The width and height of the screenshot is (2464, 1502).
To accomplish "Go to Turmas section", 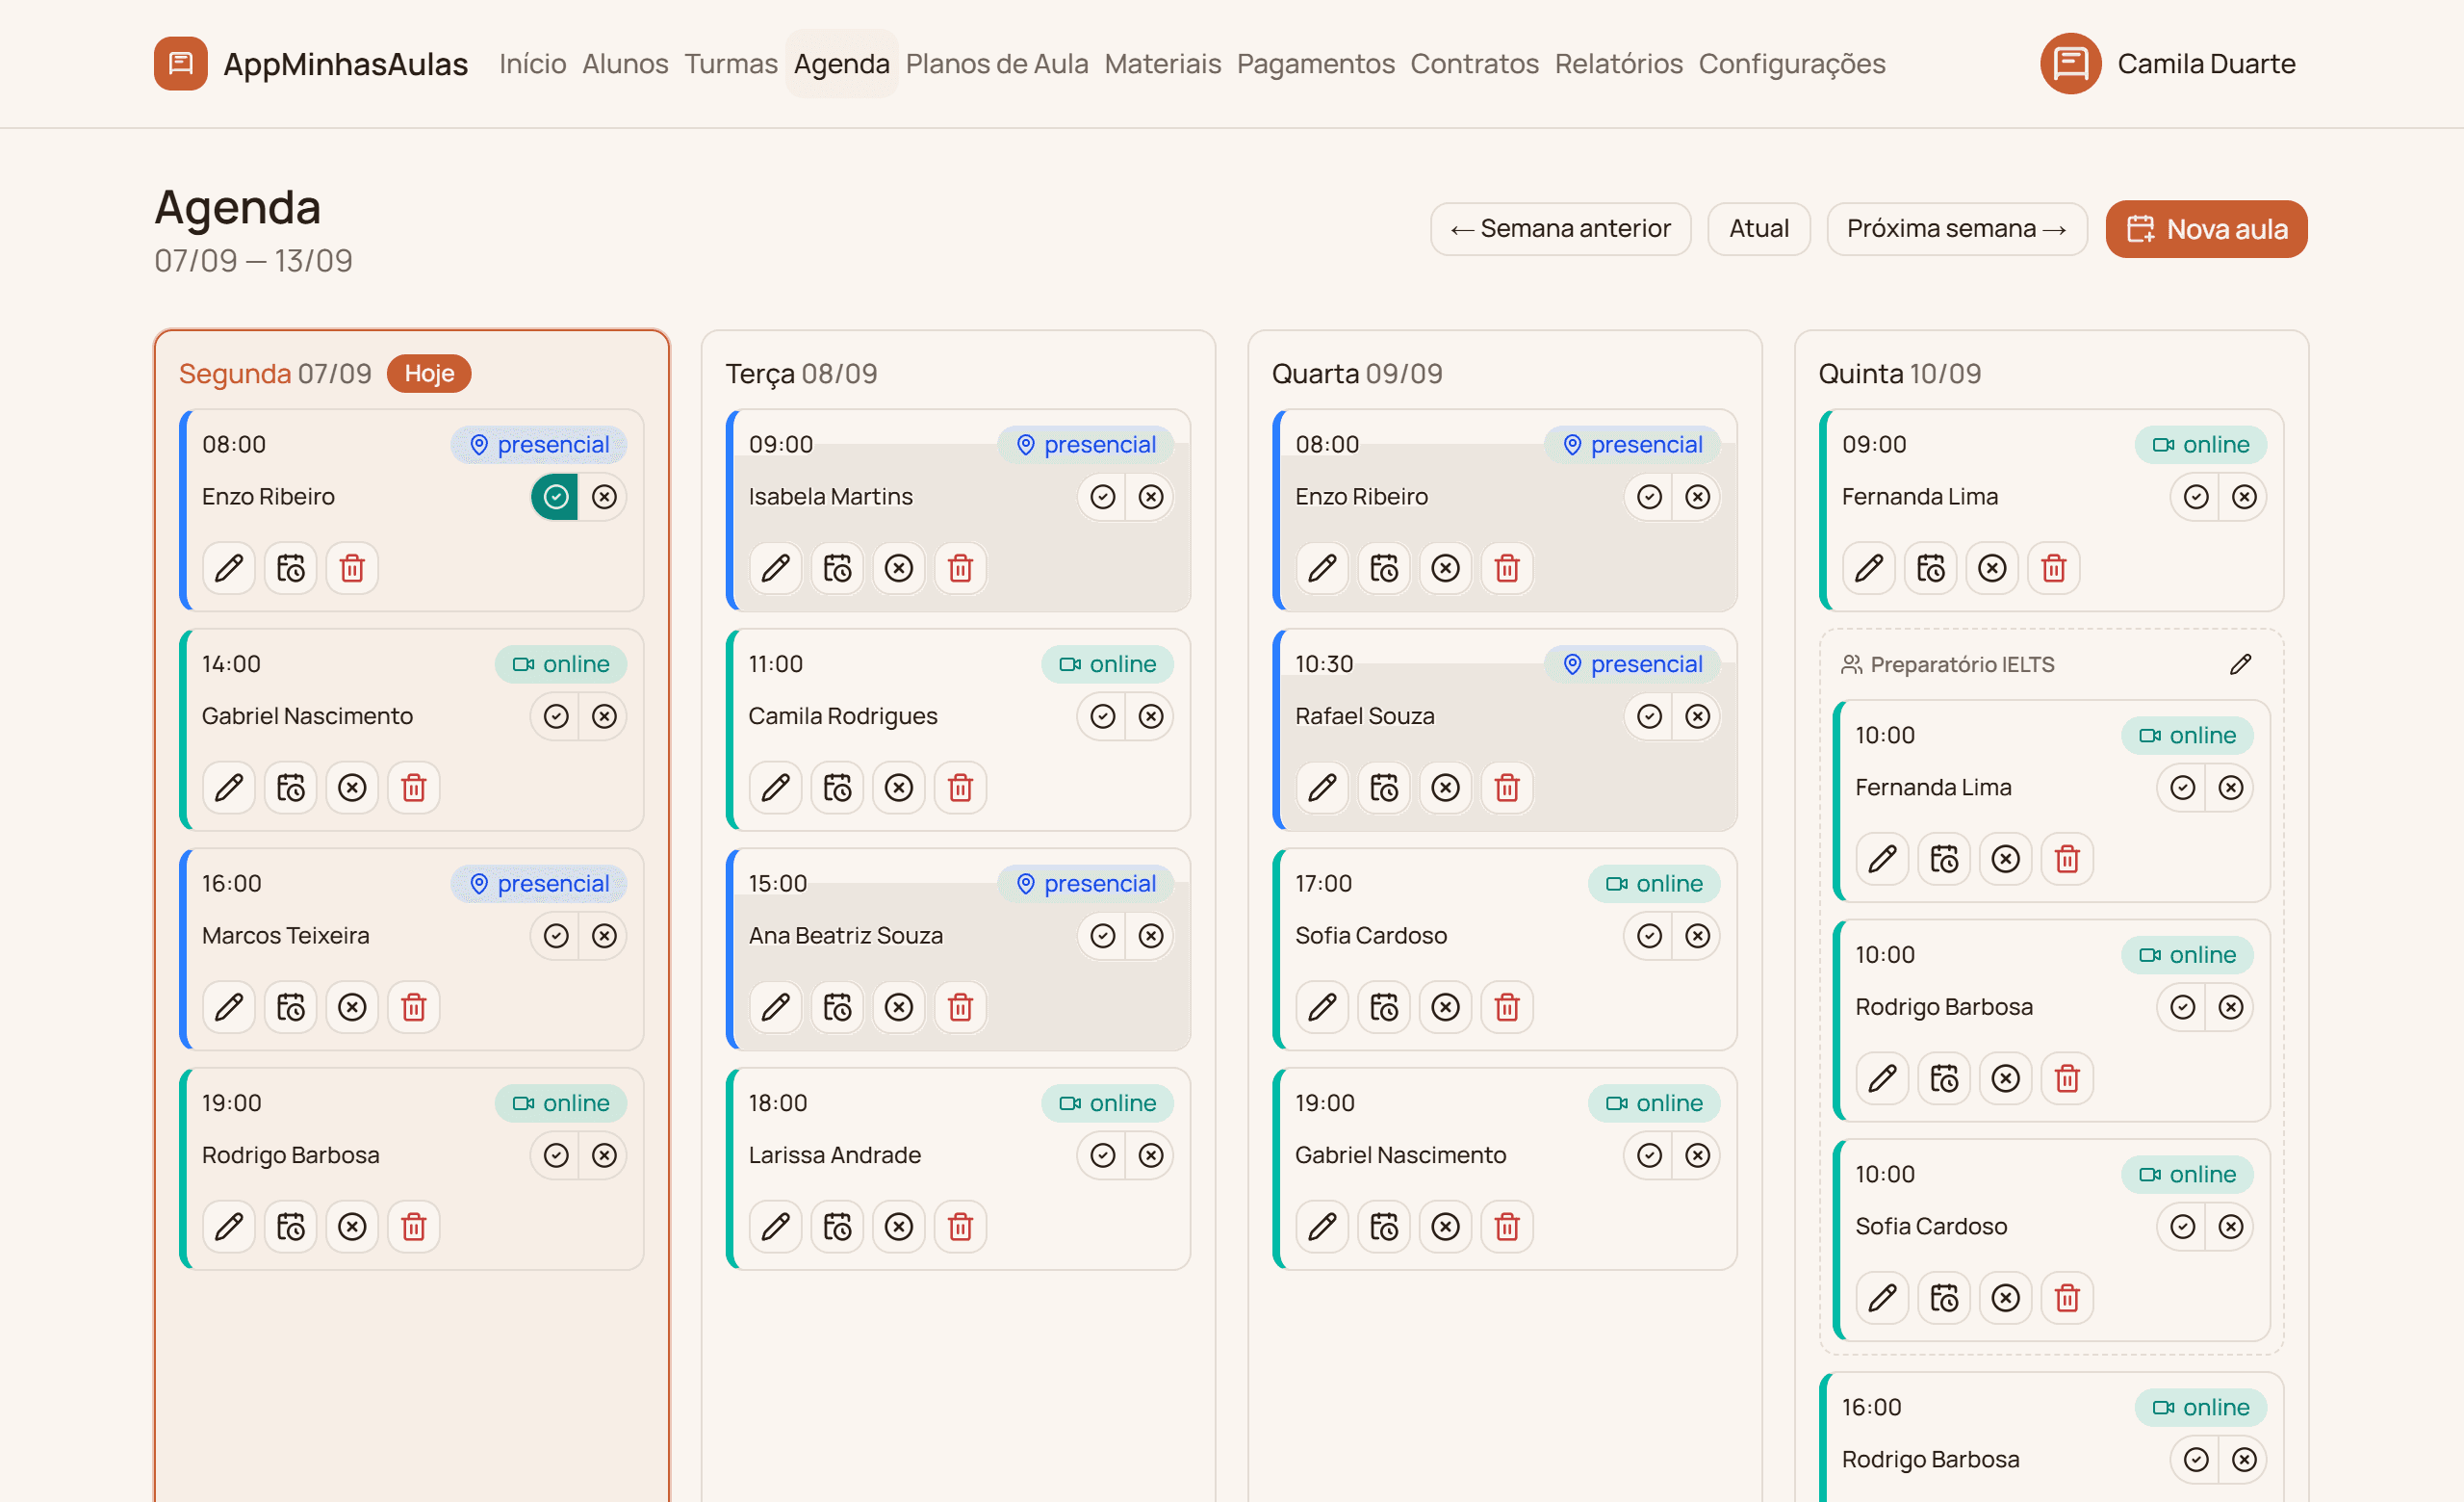I will click(x=731, y=64).
